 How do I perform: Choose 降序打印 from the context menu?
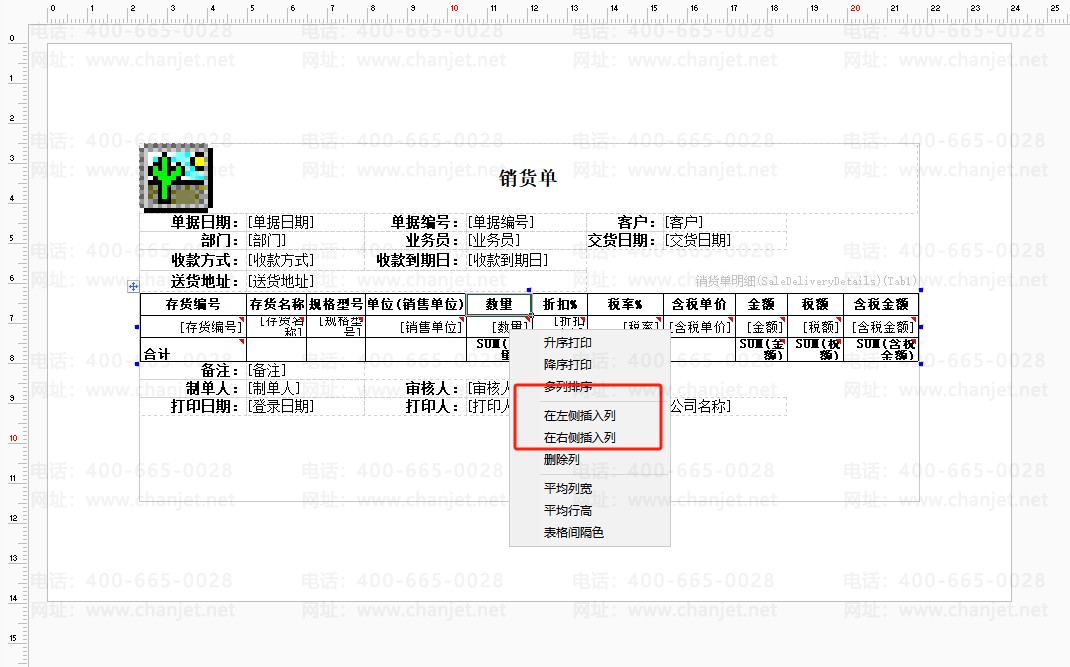tap(567, 365)
